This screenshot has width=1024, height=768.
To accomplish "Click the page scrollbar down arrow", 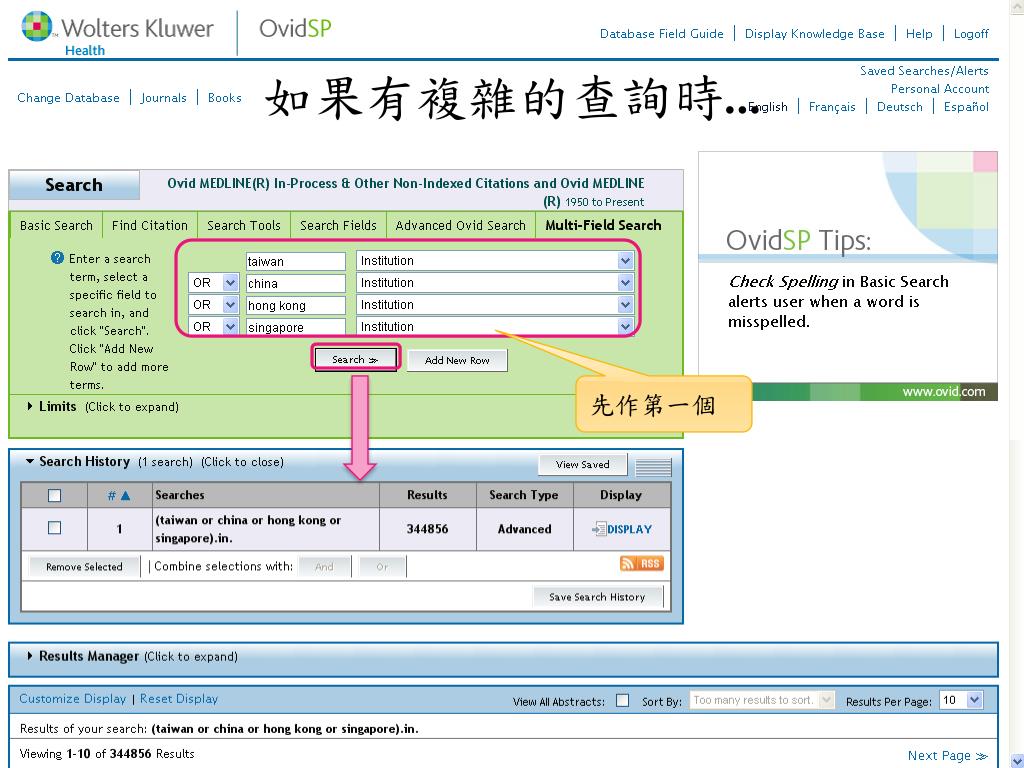I will pos(1017,760).
